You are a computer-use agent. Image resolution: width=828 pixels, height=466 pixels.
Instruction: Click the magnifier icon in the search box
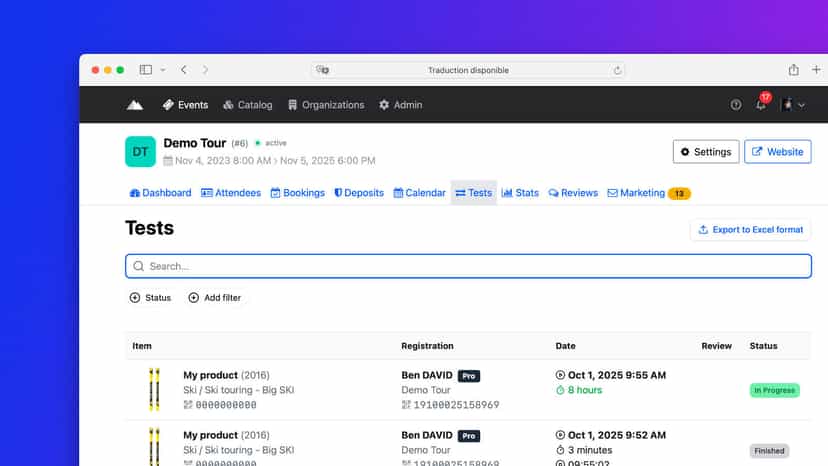pos(138,266)
